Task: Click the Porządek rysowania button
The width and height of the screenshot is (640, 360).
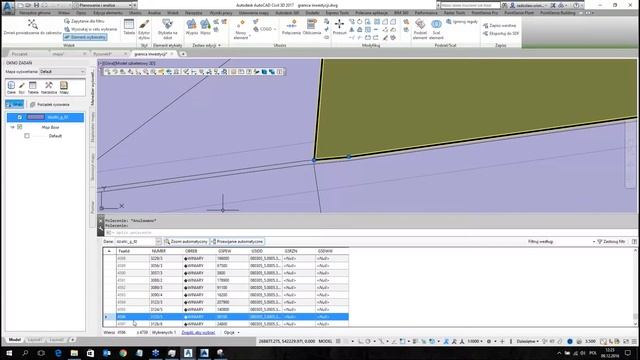Action: 50,104
